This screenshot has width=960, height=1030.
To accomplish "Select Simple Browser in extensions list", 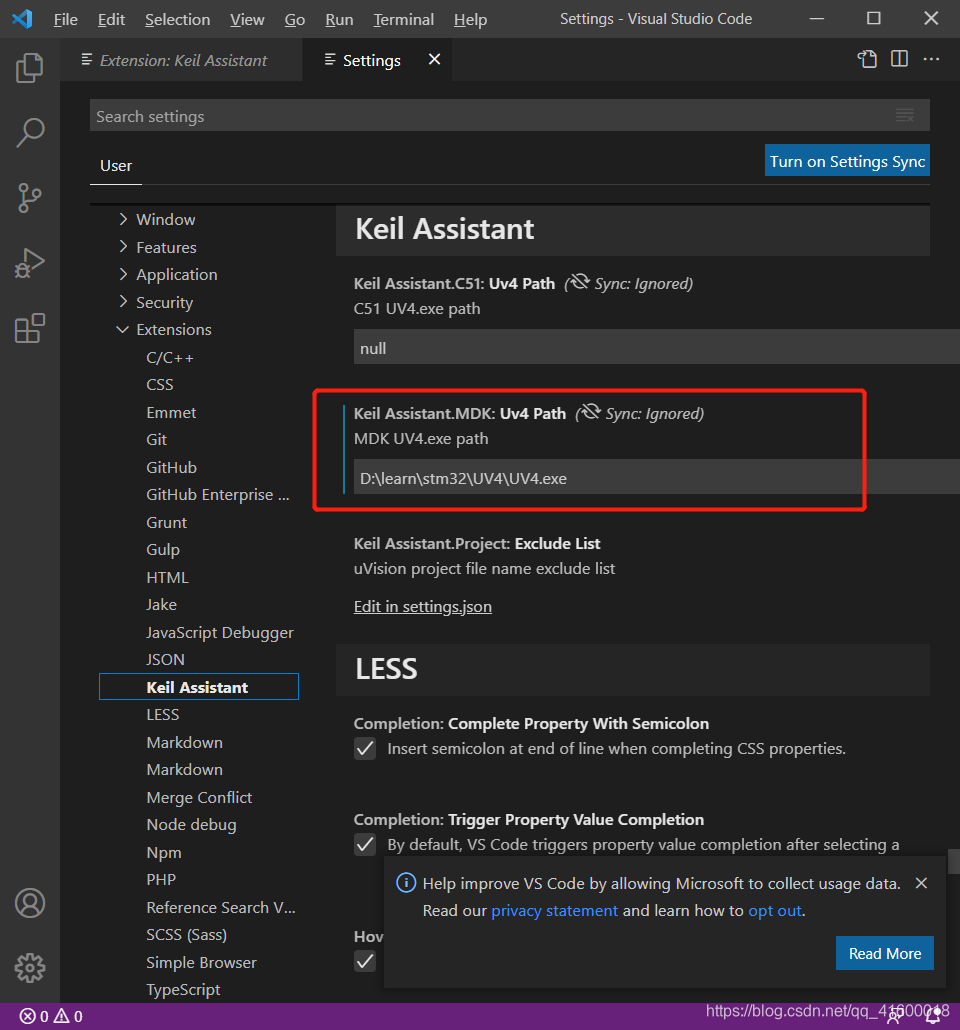I will [201, 962].
